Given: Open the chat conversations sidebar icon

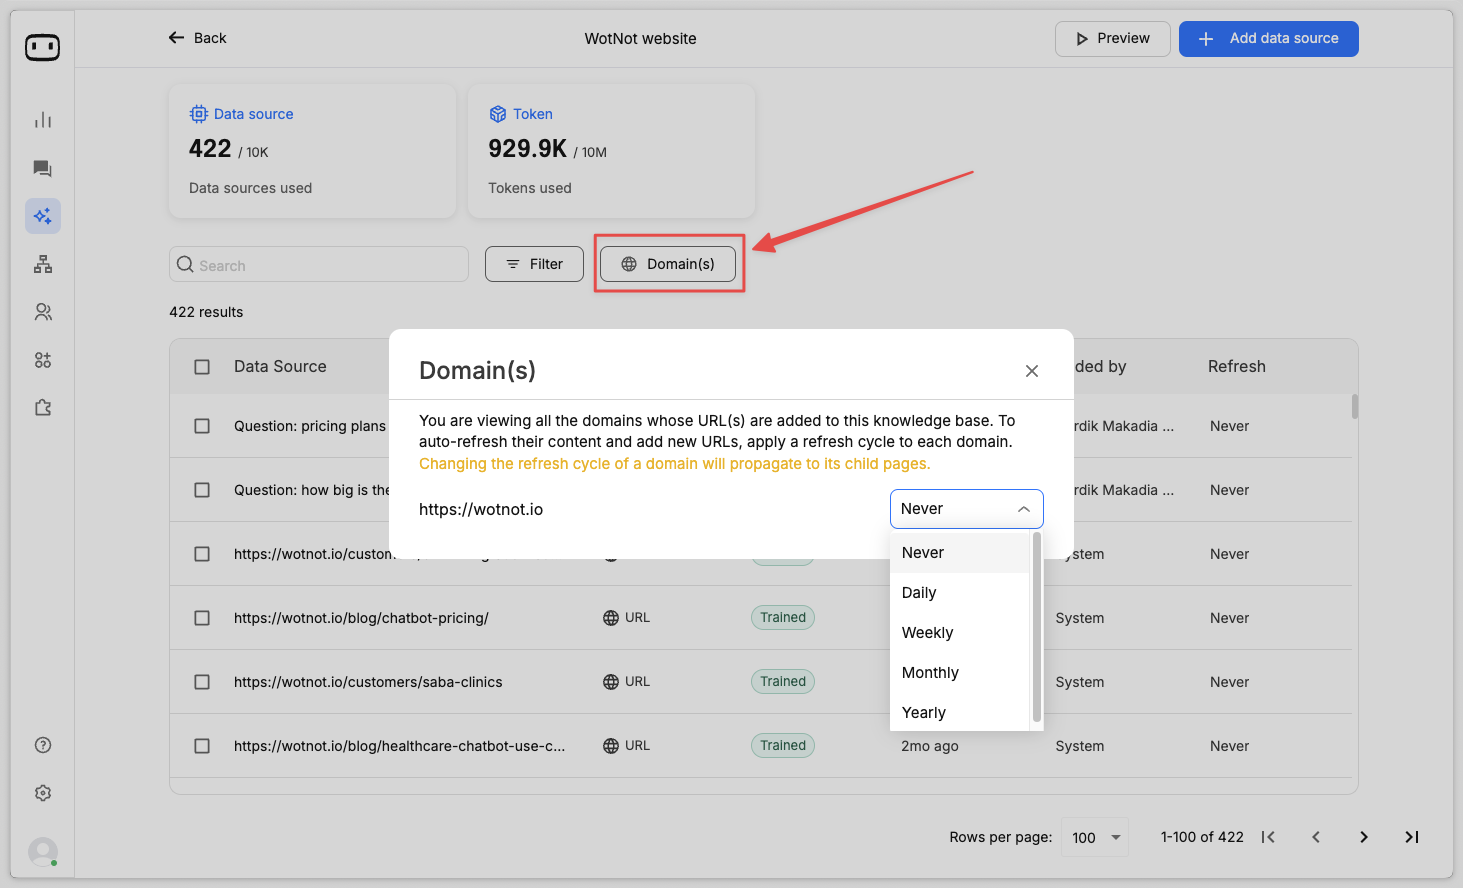Looking at the screenshot, I should (43, 169).
